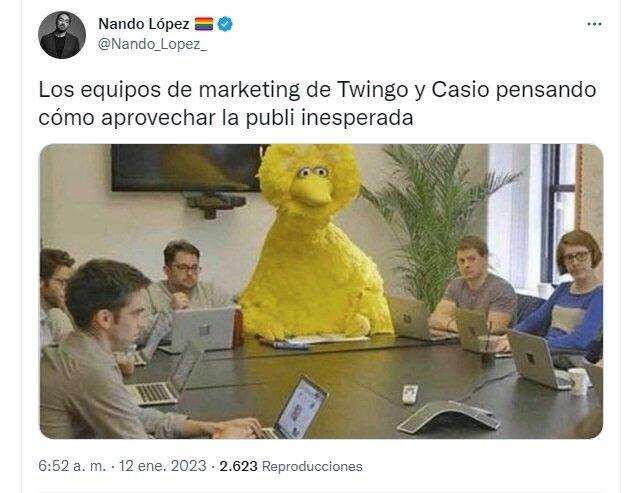Screen dimensions: 641x493
Task: Click the 12 ene. 2023 date
Action: pyautogui.click(x=163, y=466)
